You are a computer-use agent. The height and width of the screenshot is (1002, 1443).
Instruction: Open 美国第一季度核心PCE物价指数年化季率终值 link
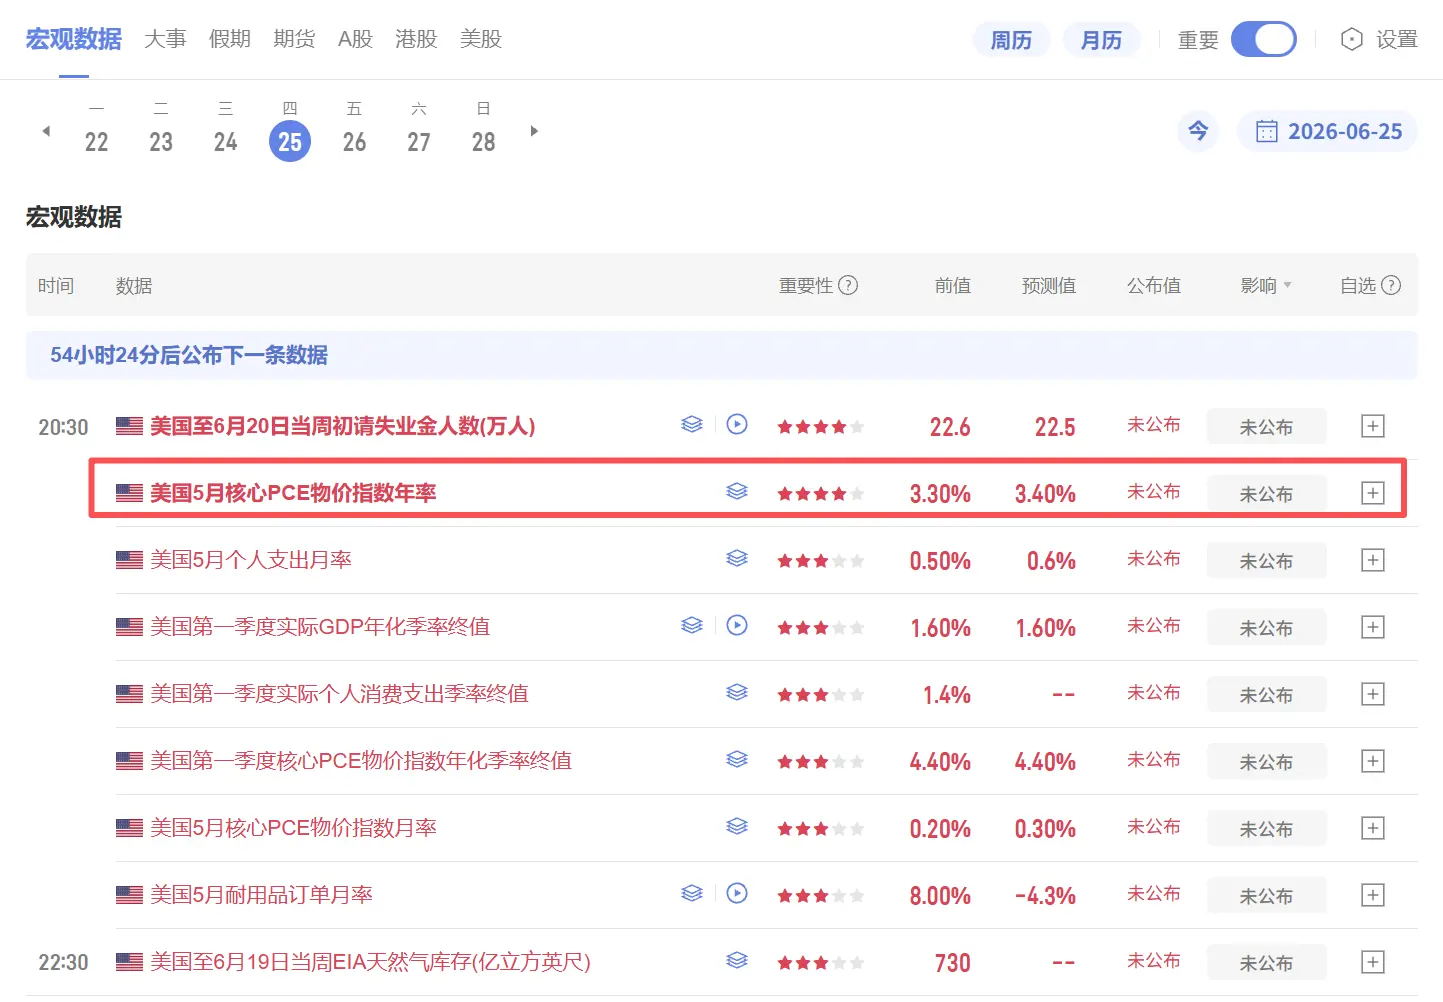tap(361, 761)
